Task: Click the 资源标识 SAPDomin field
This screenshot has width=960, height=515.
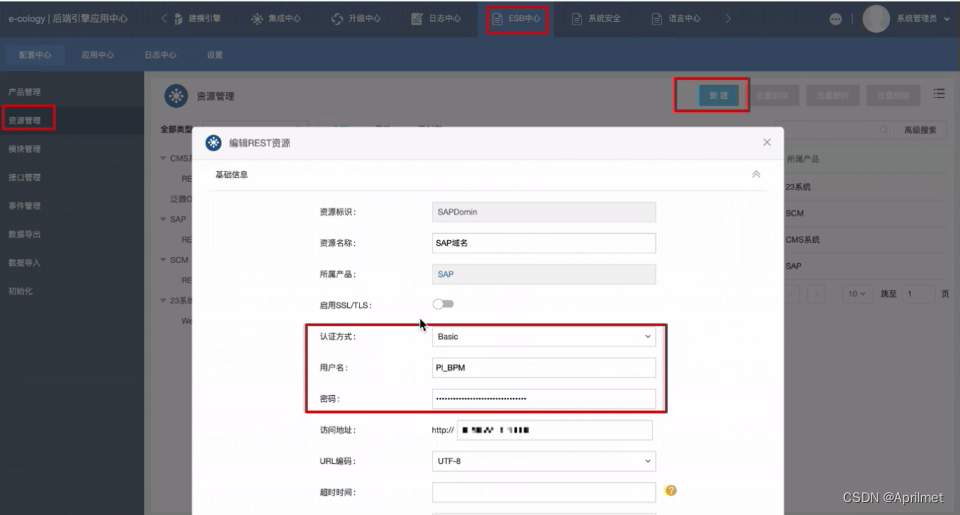Action: [x=544, y=212]
